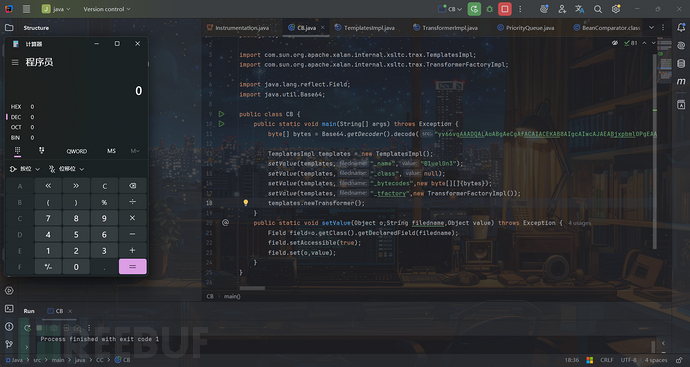Open the Notifications bell icon

pyautogui.click(x=681, y=27)
